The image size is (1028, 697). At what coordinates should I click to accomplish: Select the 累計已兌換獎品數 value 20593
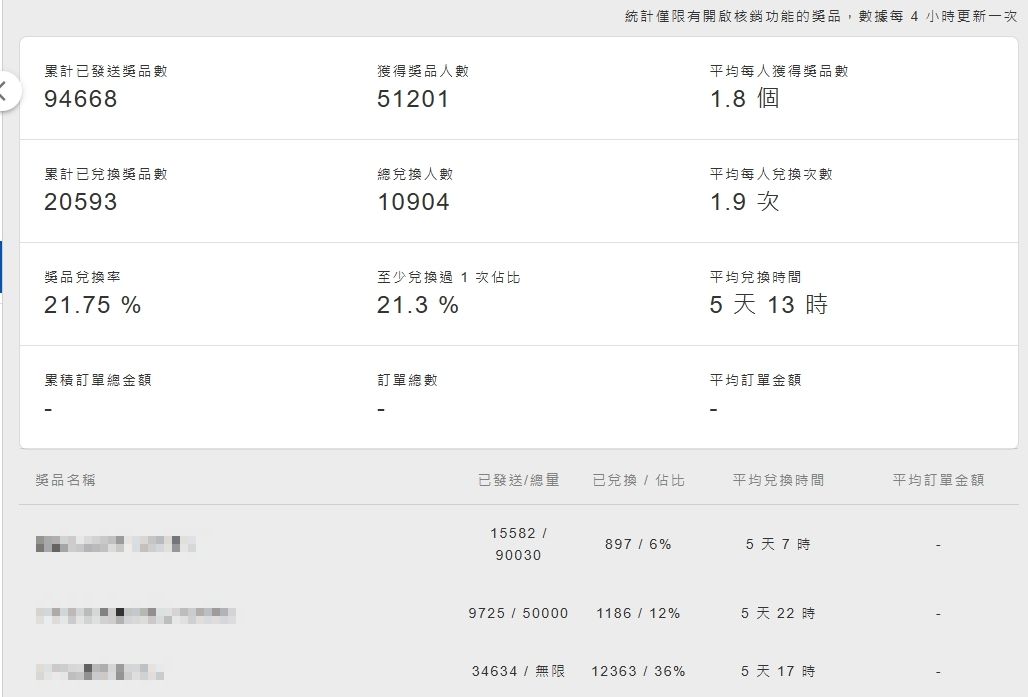pyautogui.click(x=81, y=202)
